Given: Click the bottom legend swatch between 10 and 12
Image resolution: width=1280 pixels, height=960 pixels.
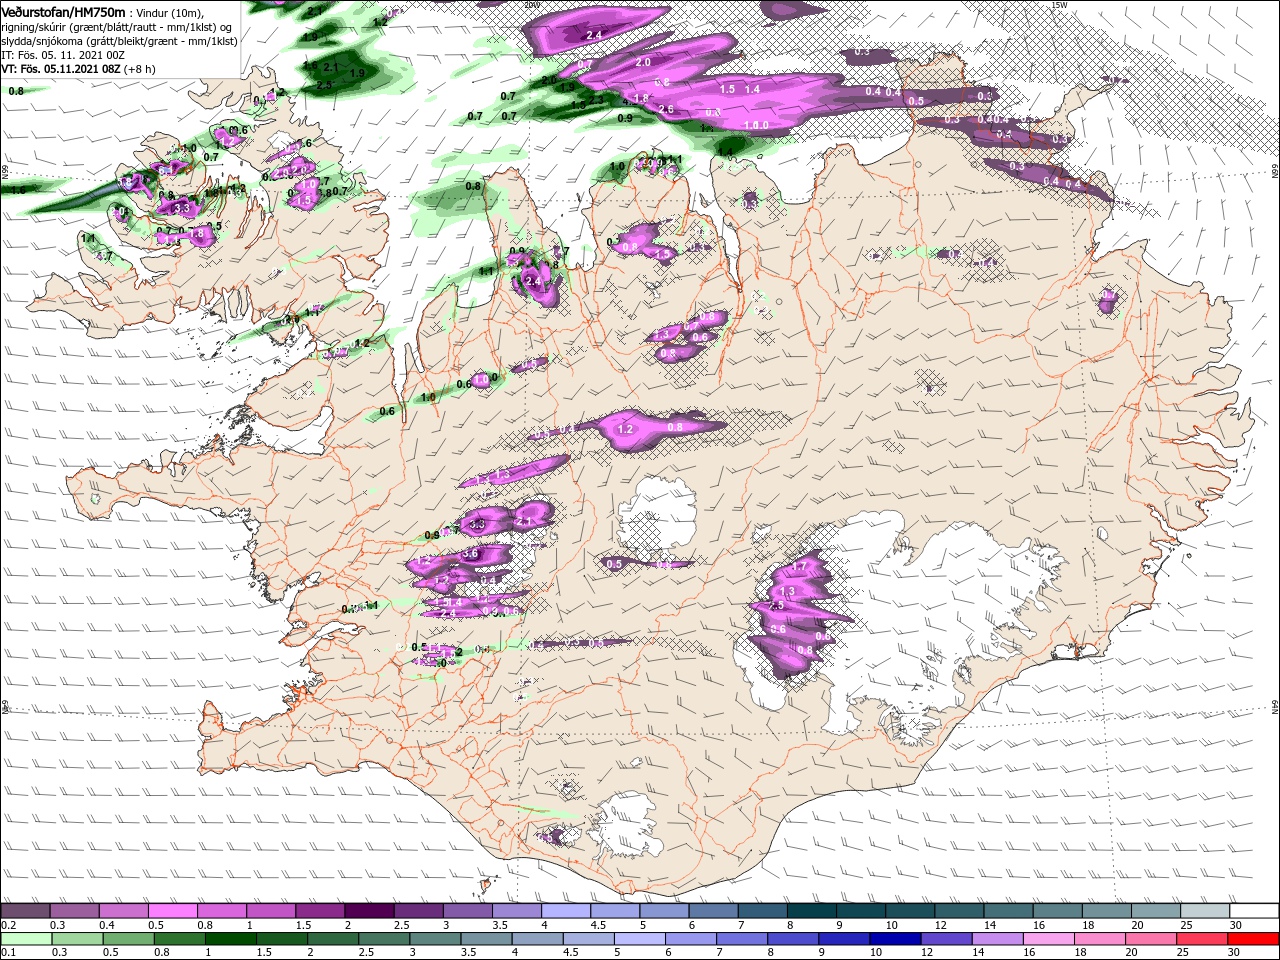Looking at the screenshot, I should coord(895,939).
